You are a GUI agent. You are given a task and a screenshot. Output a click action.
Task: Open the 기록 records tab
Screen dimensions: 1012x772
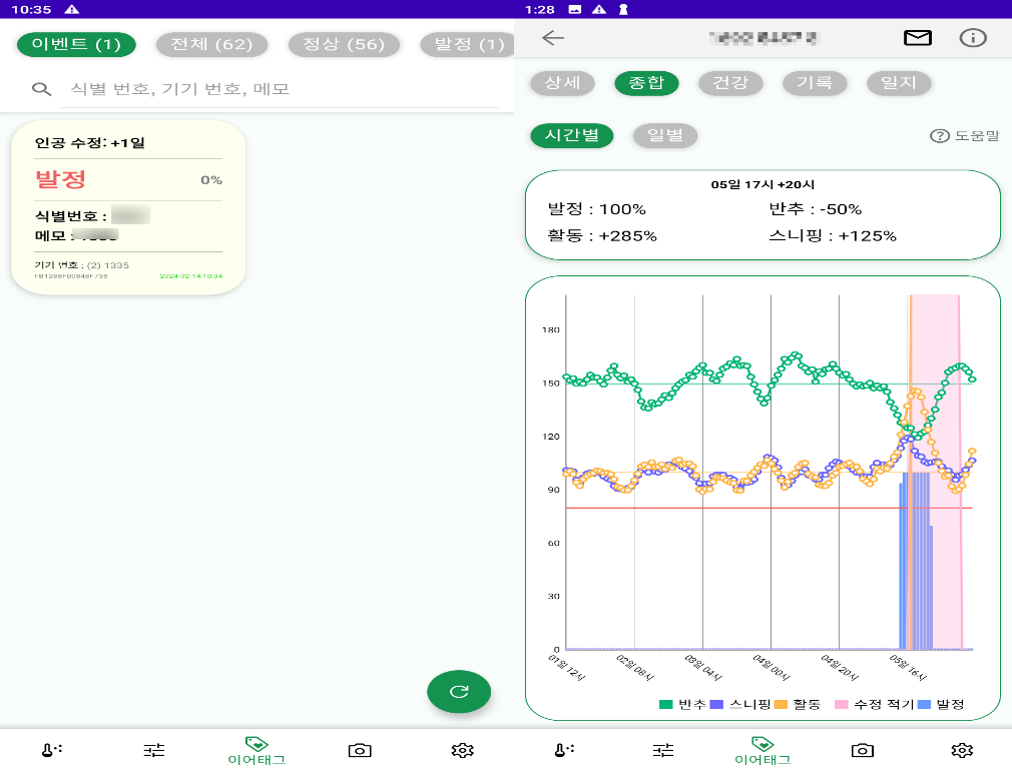(815, 83)
